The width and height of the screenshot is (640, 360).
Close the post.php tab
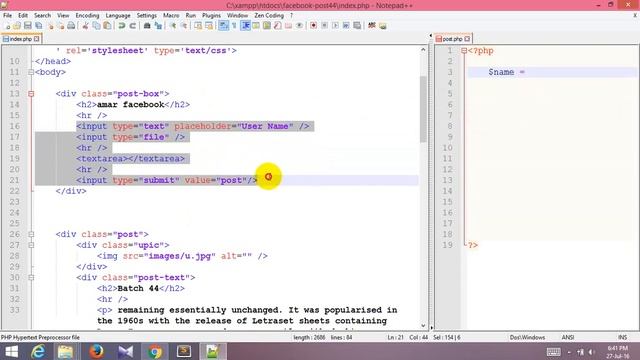click(467, 39)
